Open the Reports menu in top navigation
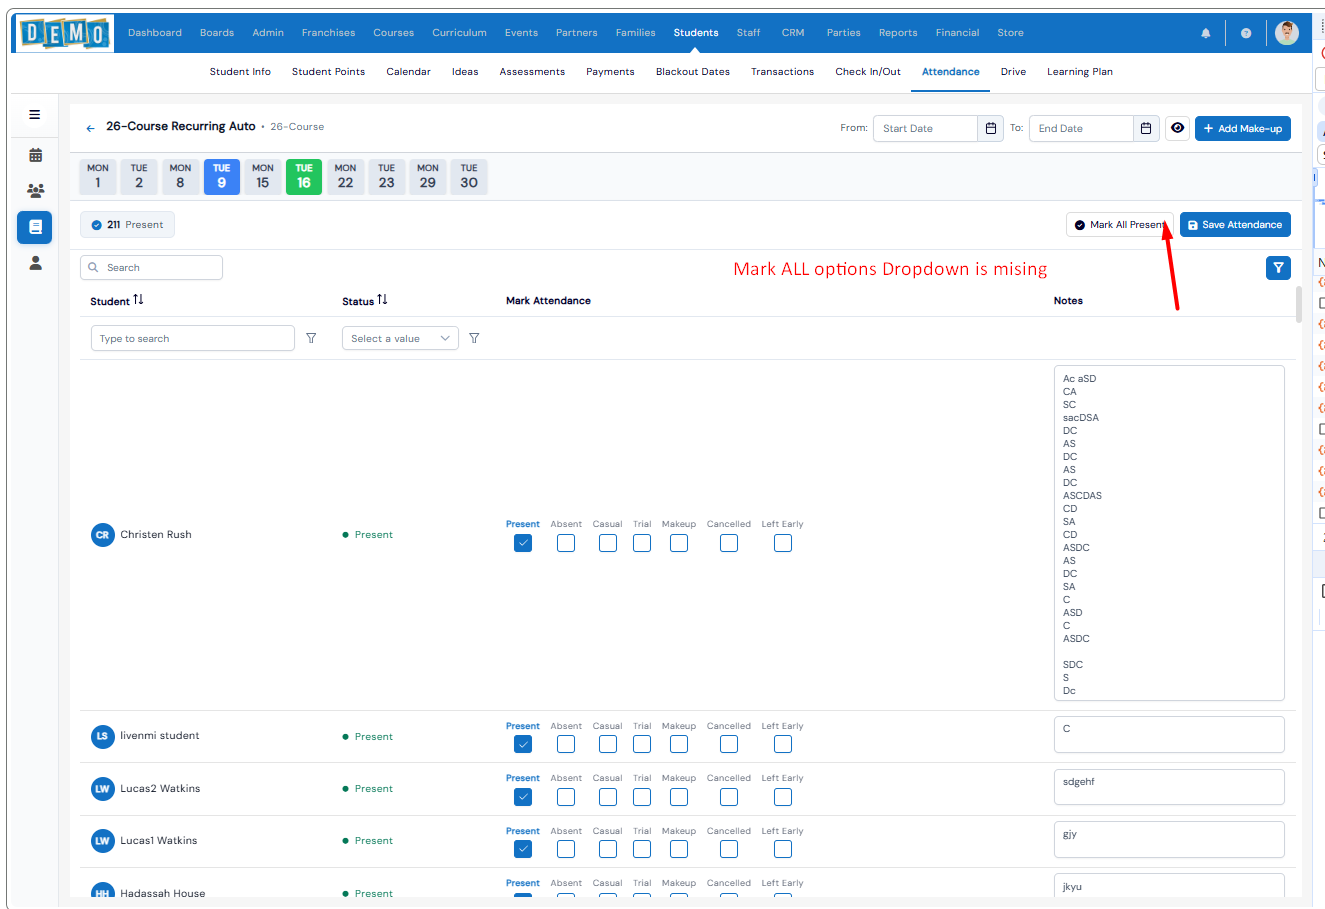The image size is (1325, 909). [x=897, y=33]
